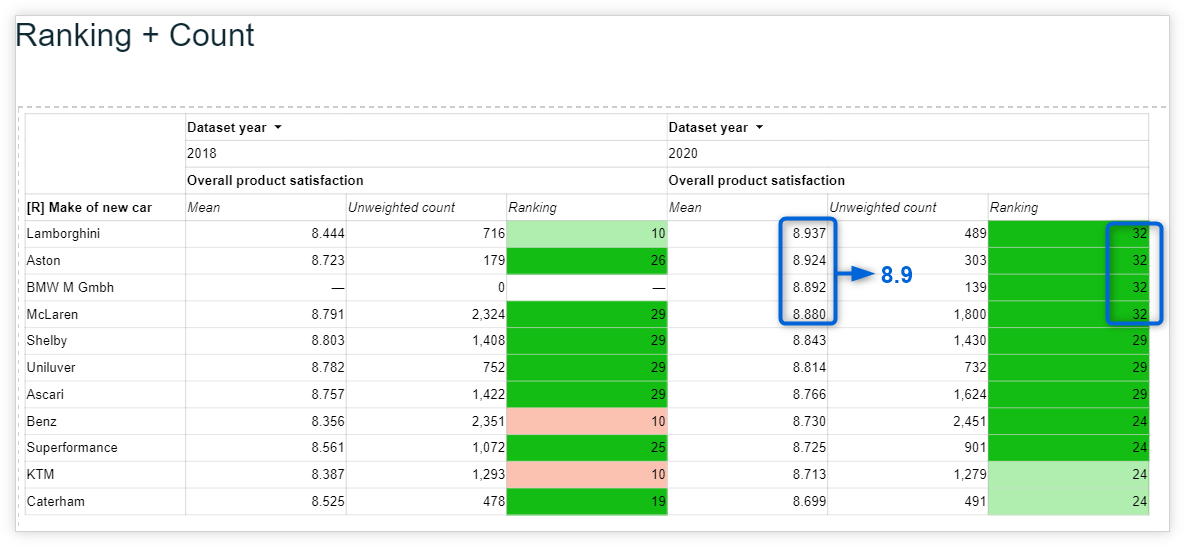Click the 2020 year header cell
Image resolution: width=1185 pixels, height=547 pixels.
(x=908, y=153)
